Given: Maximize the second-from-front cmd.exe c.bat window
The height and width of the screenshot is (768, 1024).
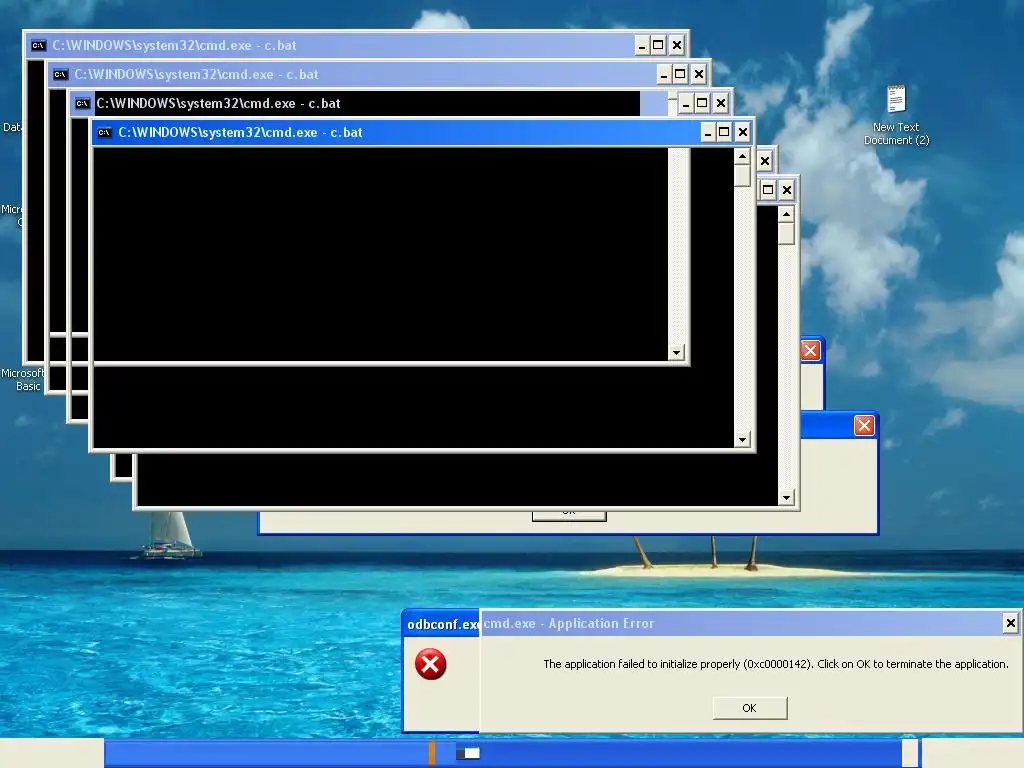Looking at the screenshot, I should (x=702, y=103).
